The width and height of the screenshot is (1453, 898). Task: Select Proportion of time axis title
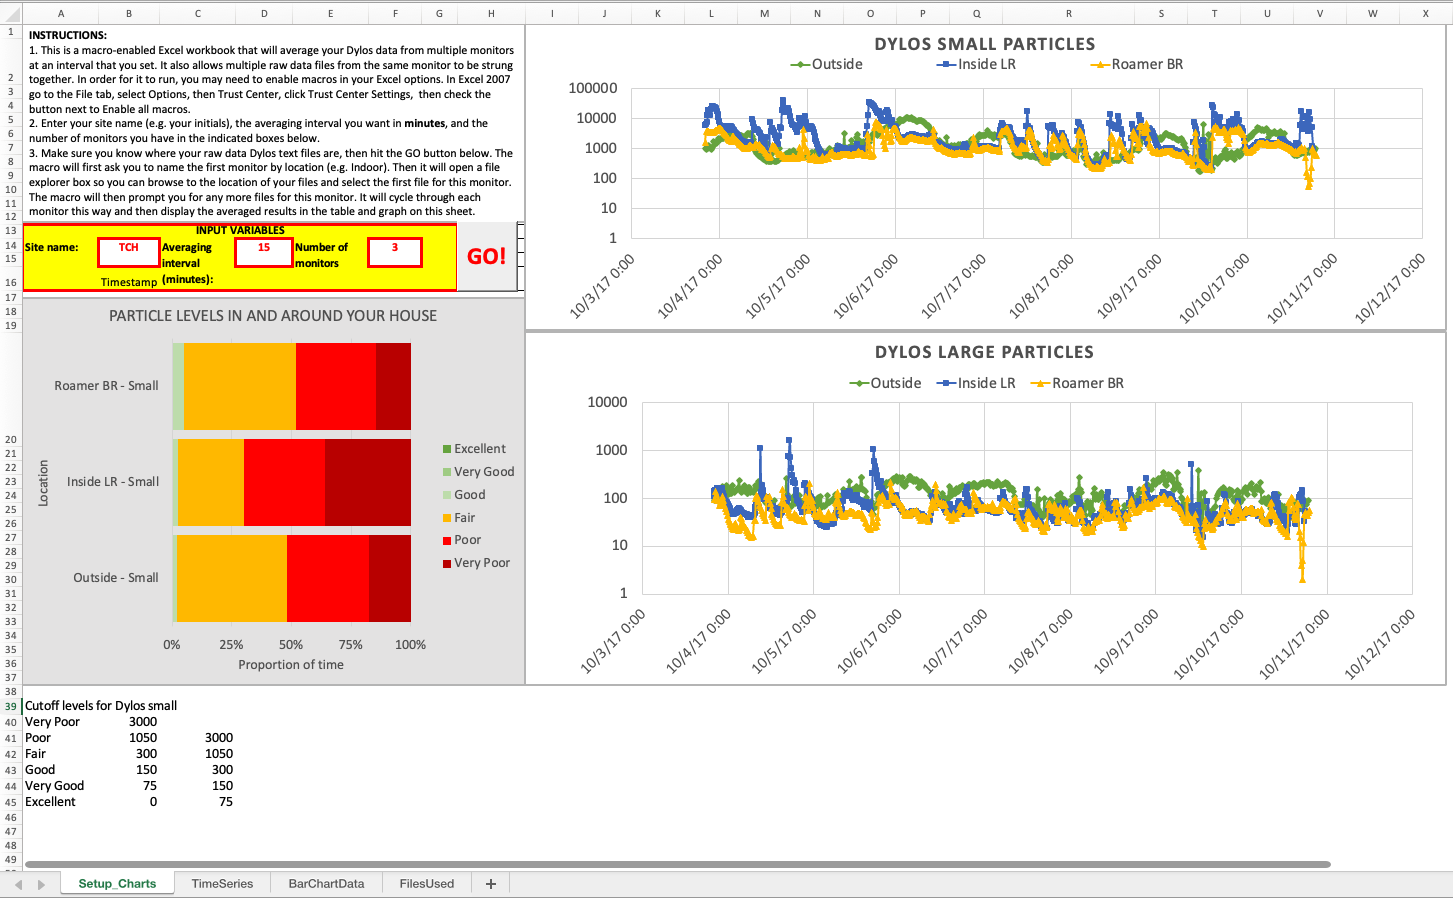pos(291,665)
